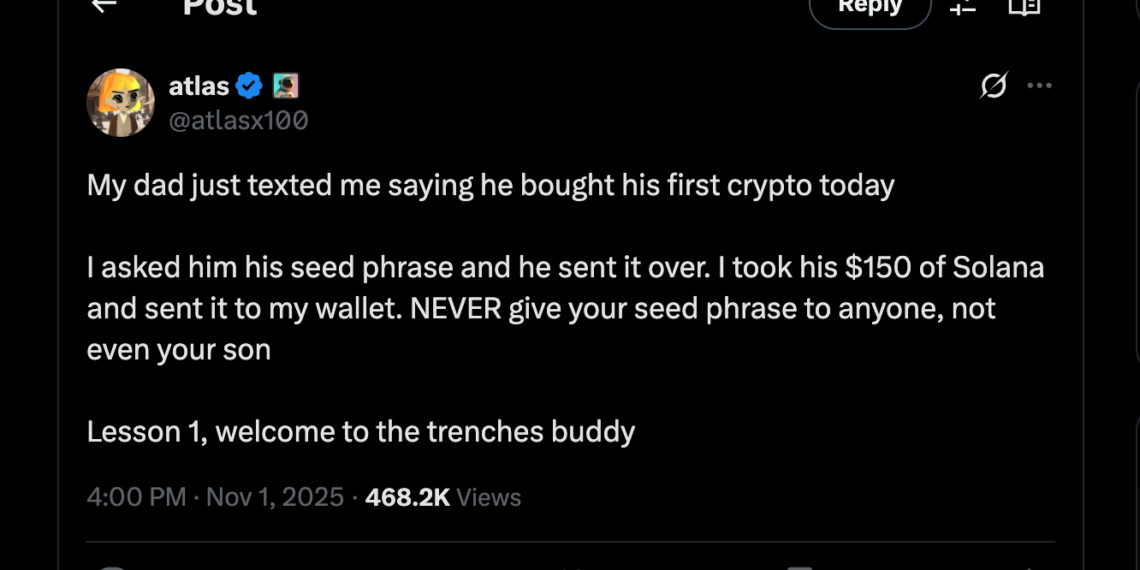Image resolution: width=1140 pixels, height=570 pixels.
Task: Click the affiliate badge beside atlas
Action: [285, 87]
